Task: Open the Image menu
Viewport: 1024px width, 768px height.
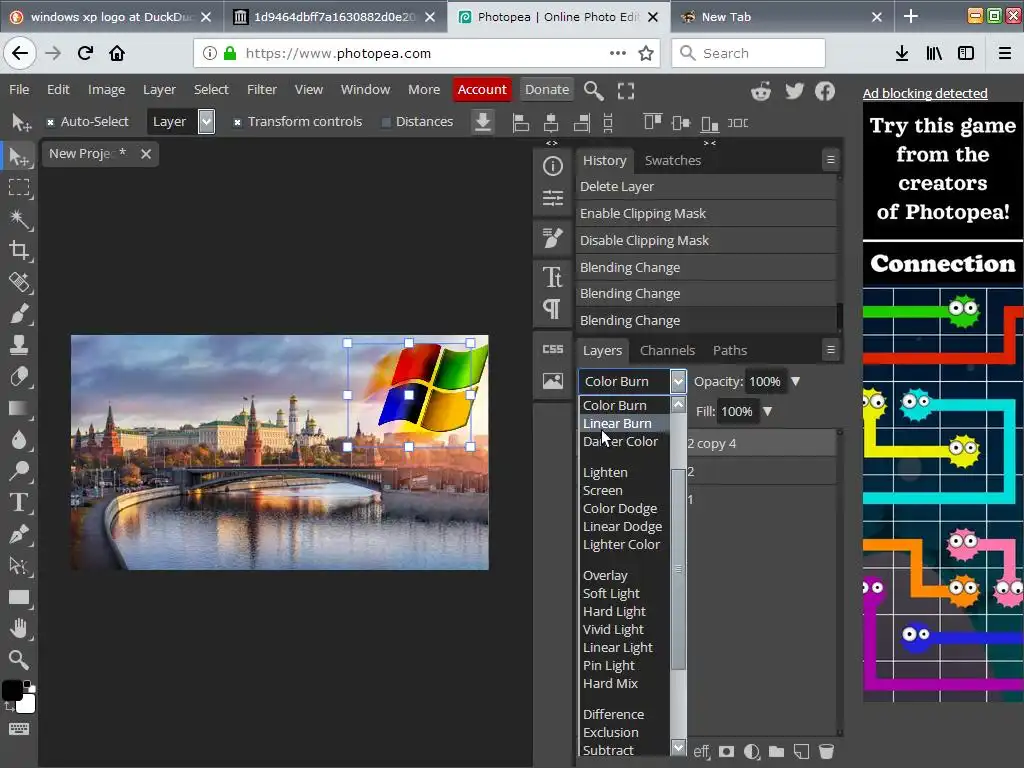Action: (x=106, y=89)
